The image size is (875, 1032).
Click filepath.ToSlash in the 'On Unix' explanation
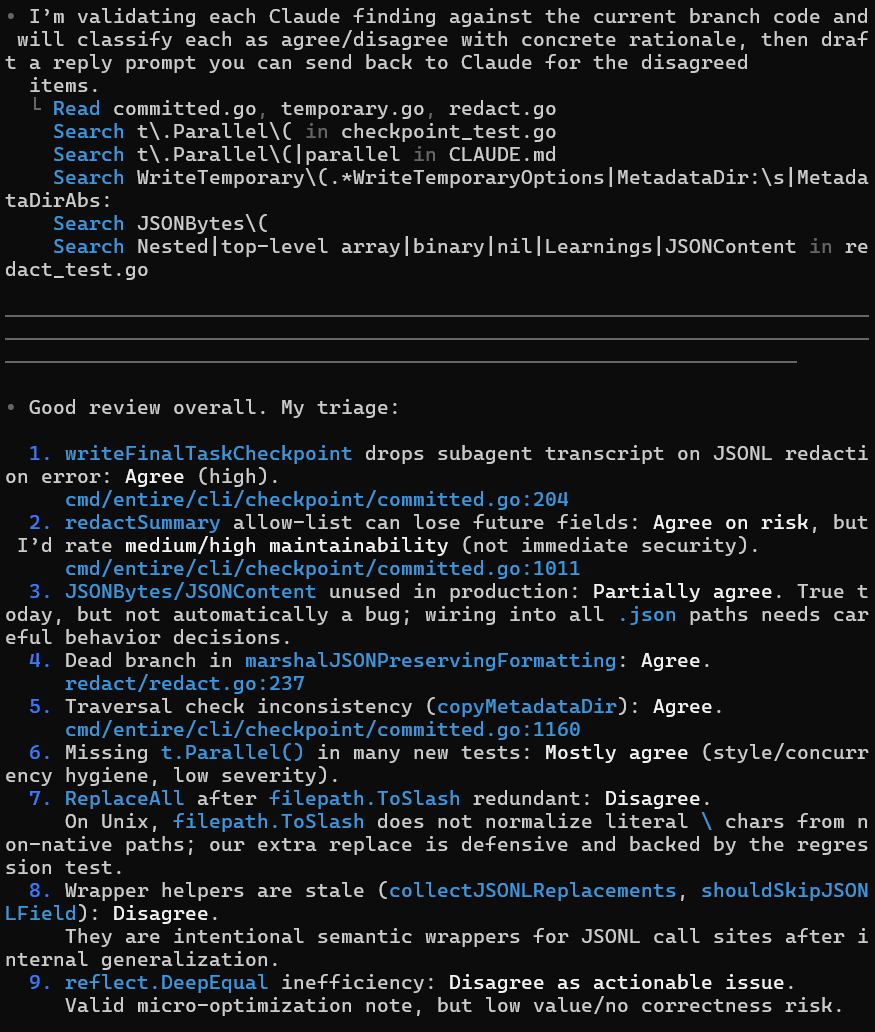(269, 822)
